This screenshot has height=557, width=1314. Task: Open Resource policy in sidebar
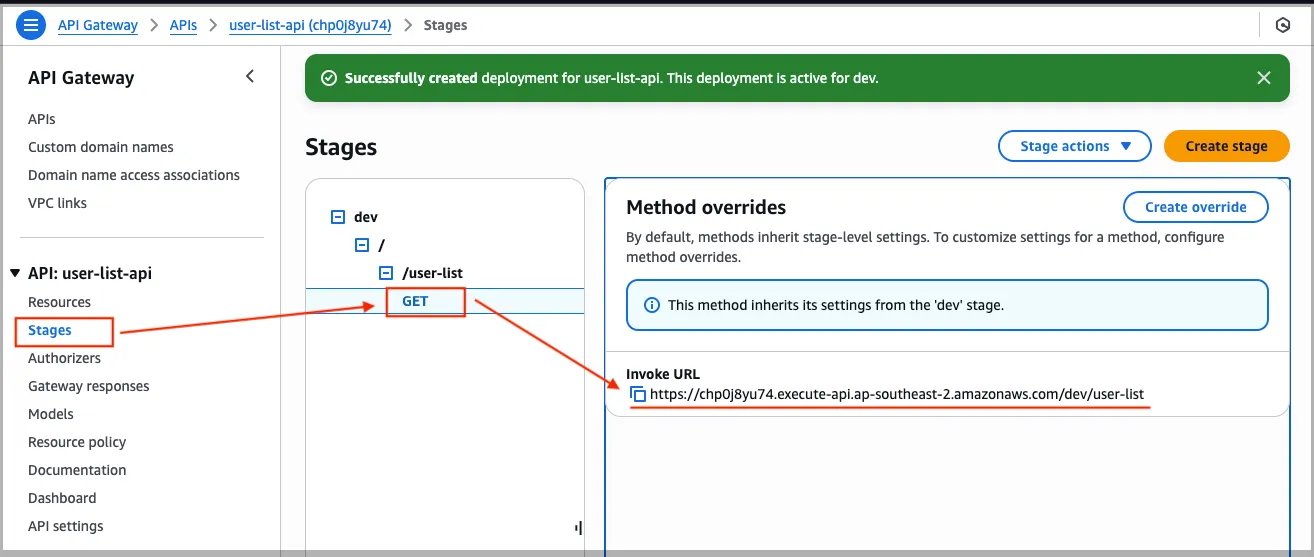pos(77,442)
